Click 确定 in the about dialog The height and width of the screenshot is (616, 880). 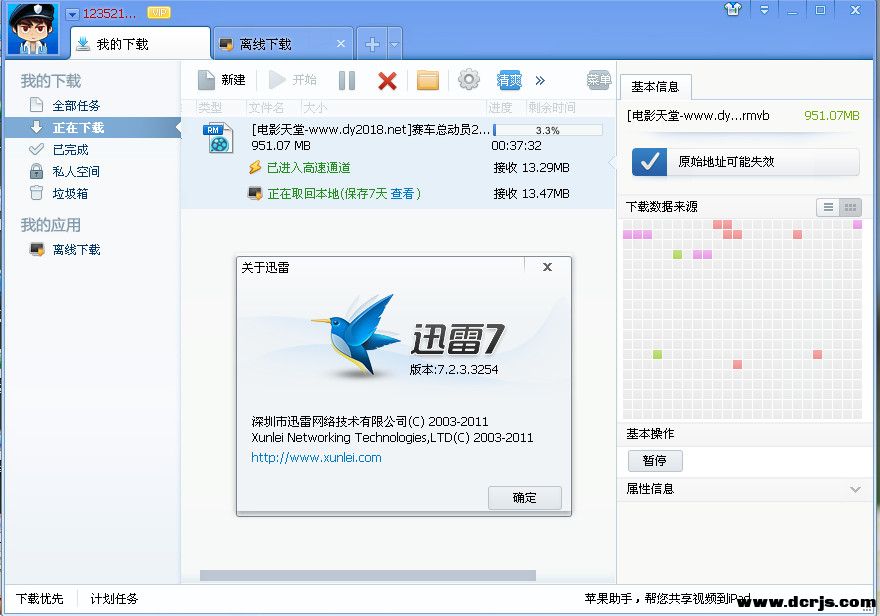[x=524, y=497]
